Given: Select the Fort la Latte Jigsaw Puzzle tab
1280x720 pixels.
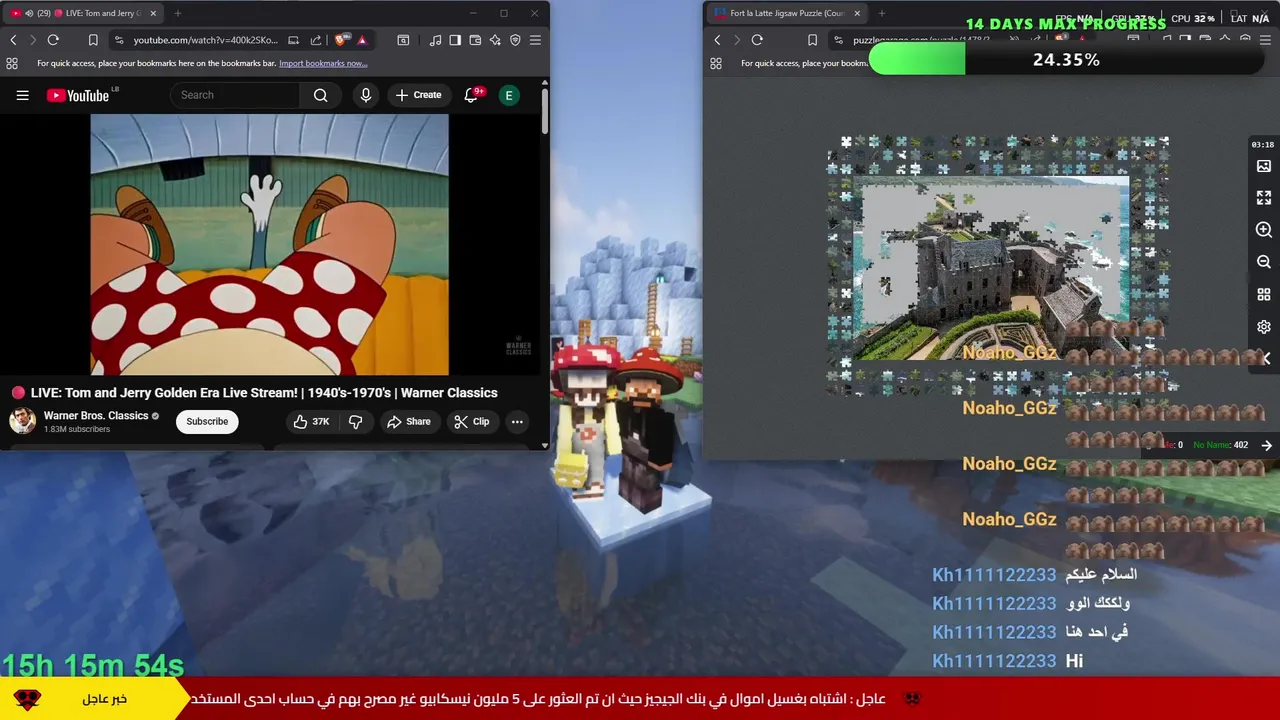Looking at the screenshot, I should 787,13.
